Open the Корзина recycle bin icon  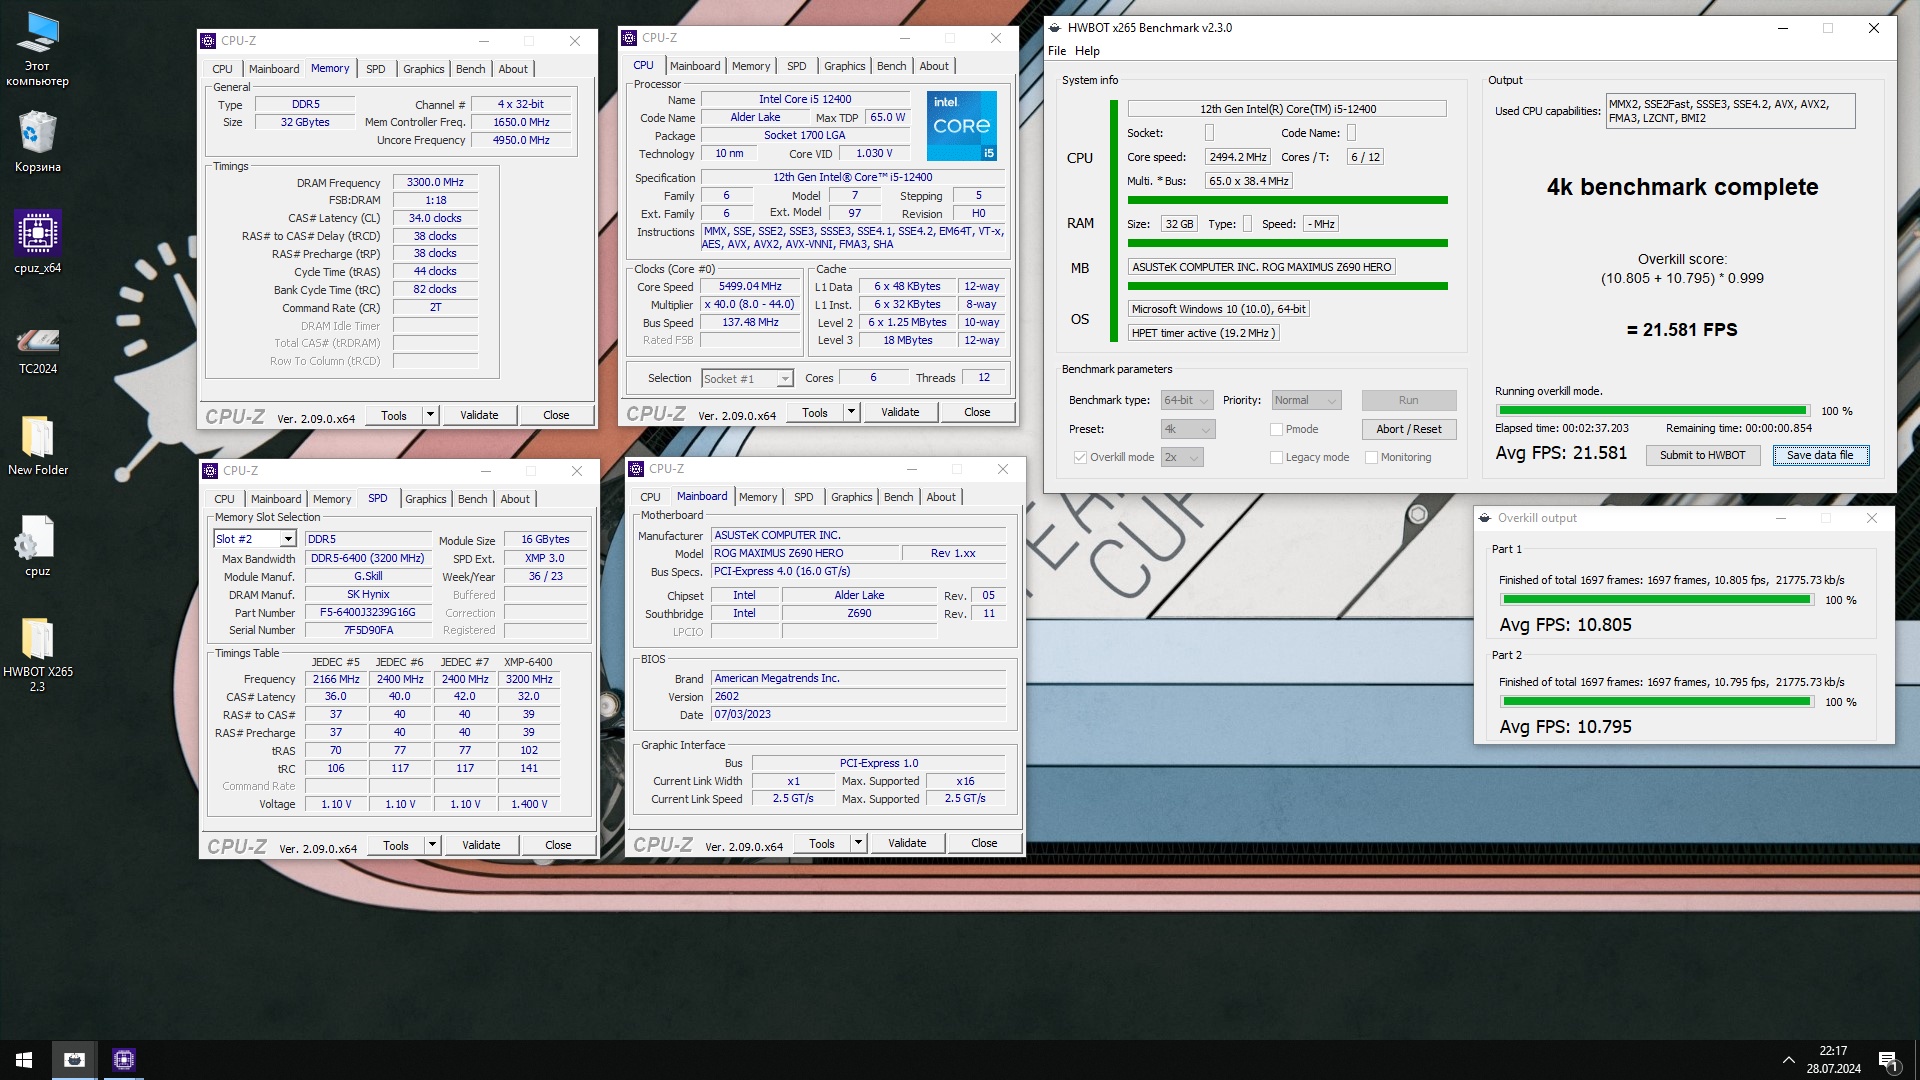point(37,142)
